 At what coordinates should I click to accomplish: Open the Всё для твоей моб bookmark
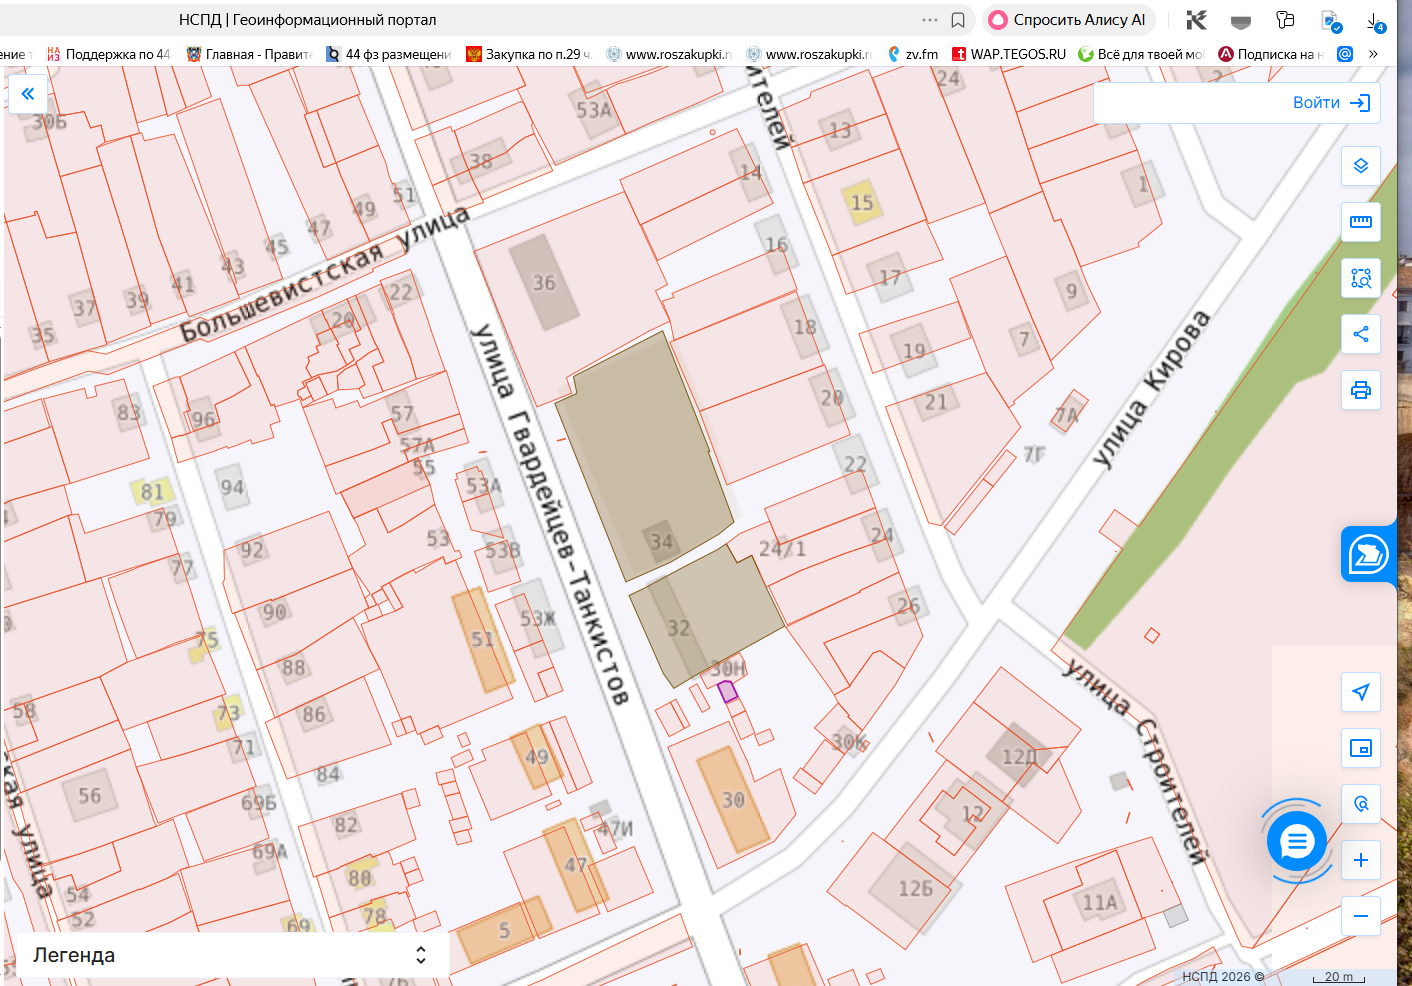[x=1141, y=54]
